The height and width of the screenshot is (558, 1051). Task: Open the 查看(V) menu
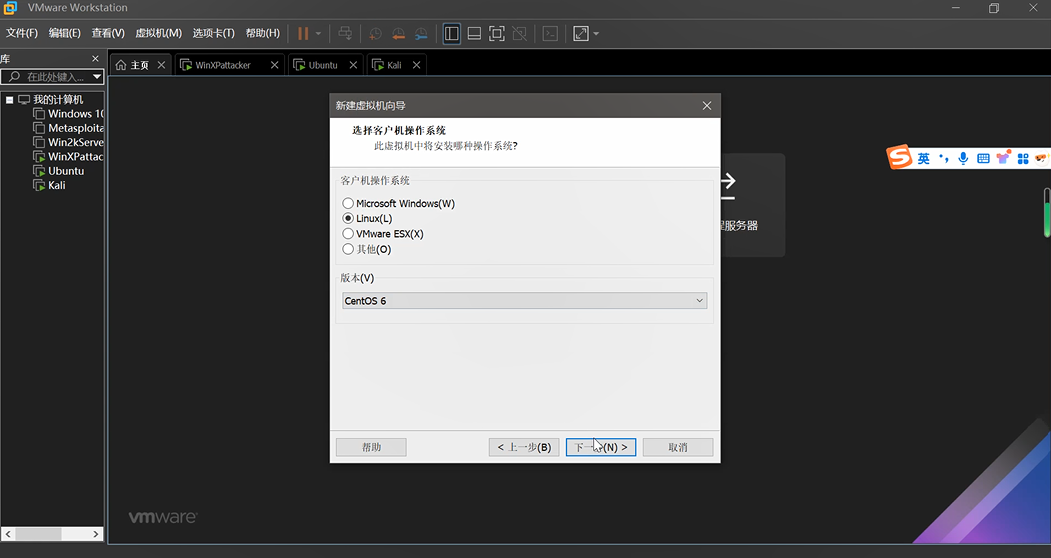click(x=108, y=33)
